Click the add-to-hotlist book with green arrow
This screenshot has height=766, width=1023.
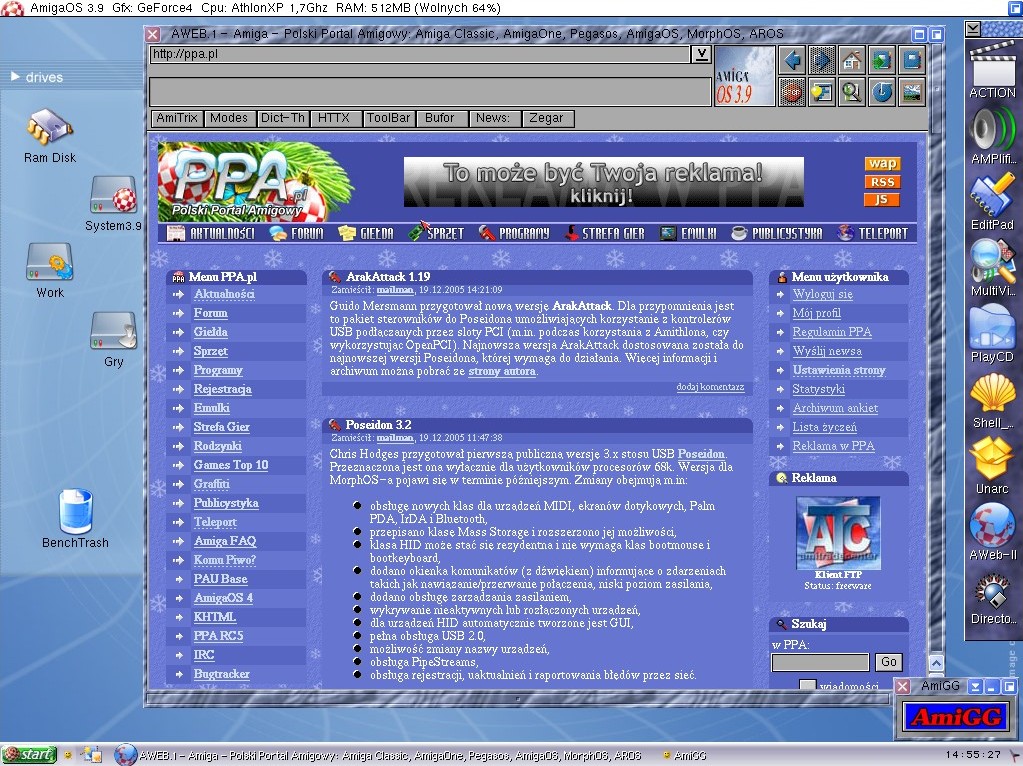pyautogui.click(x=881, y=61)
